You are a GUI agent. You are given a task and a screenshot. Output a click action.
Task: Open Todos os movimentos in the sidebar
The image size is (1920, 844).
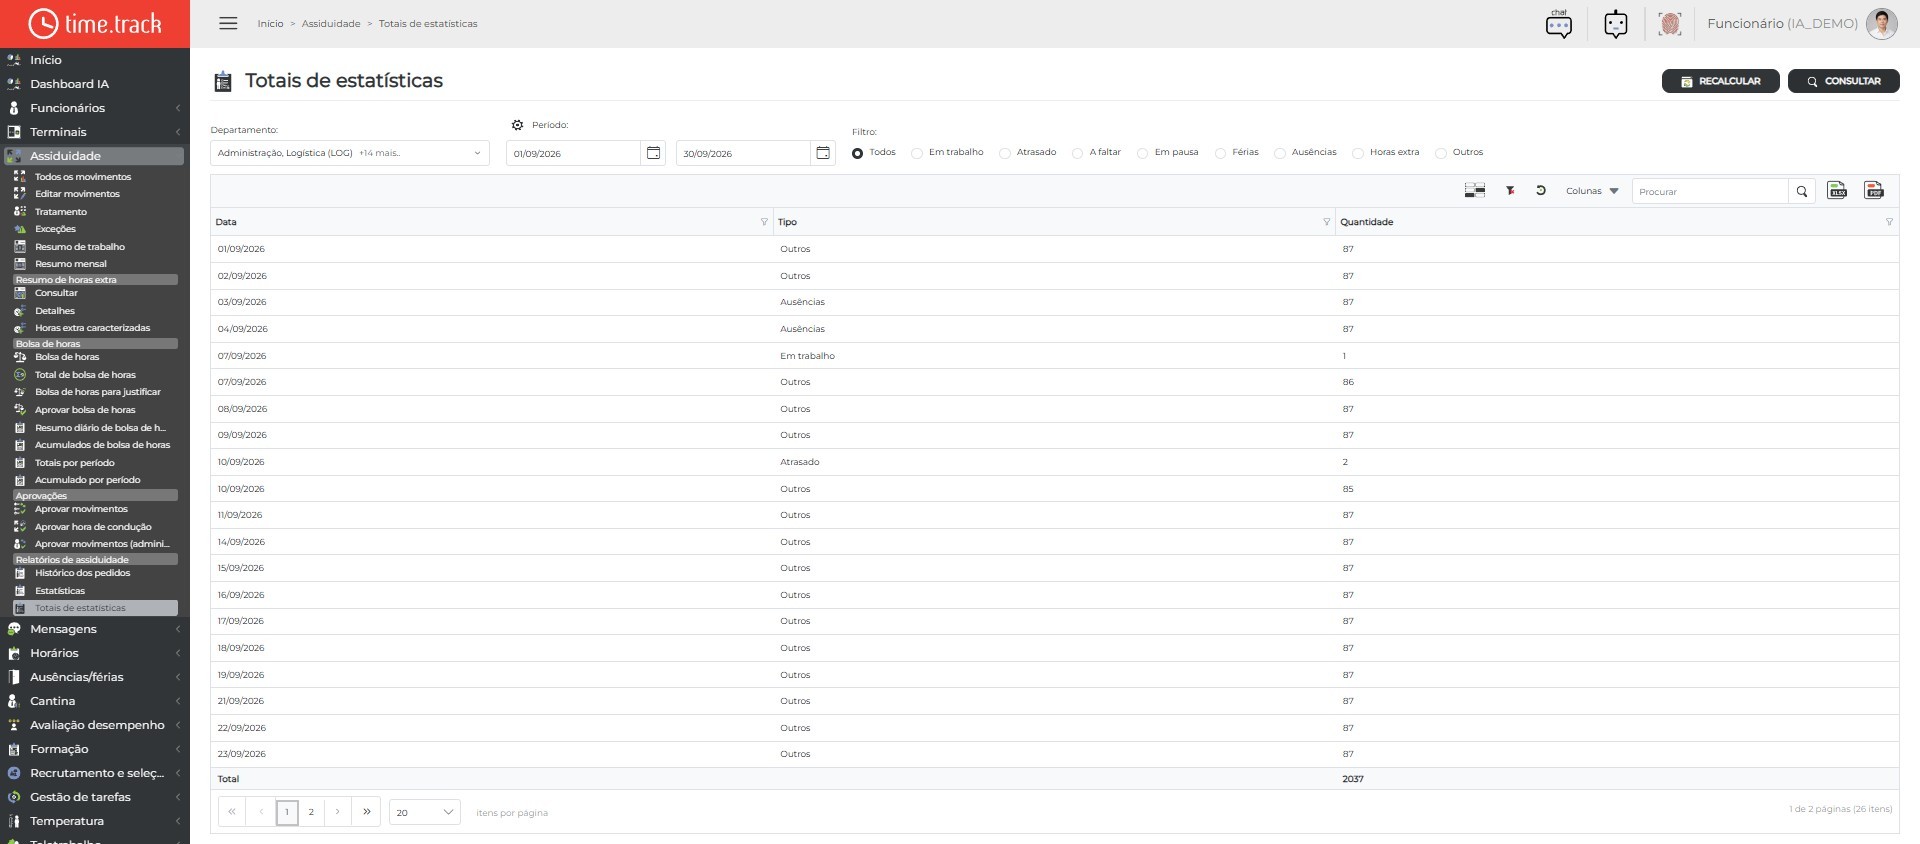(83, 177)
